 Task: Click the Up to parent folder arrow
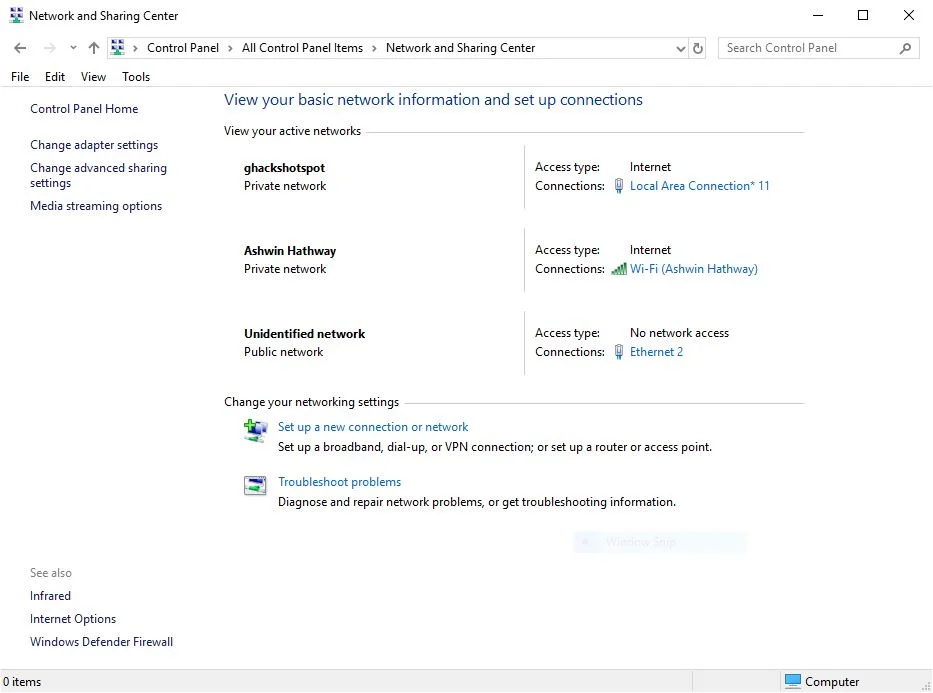[x=94, y=48]
